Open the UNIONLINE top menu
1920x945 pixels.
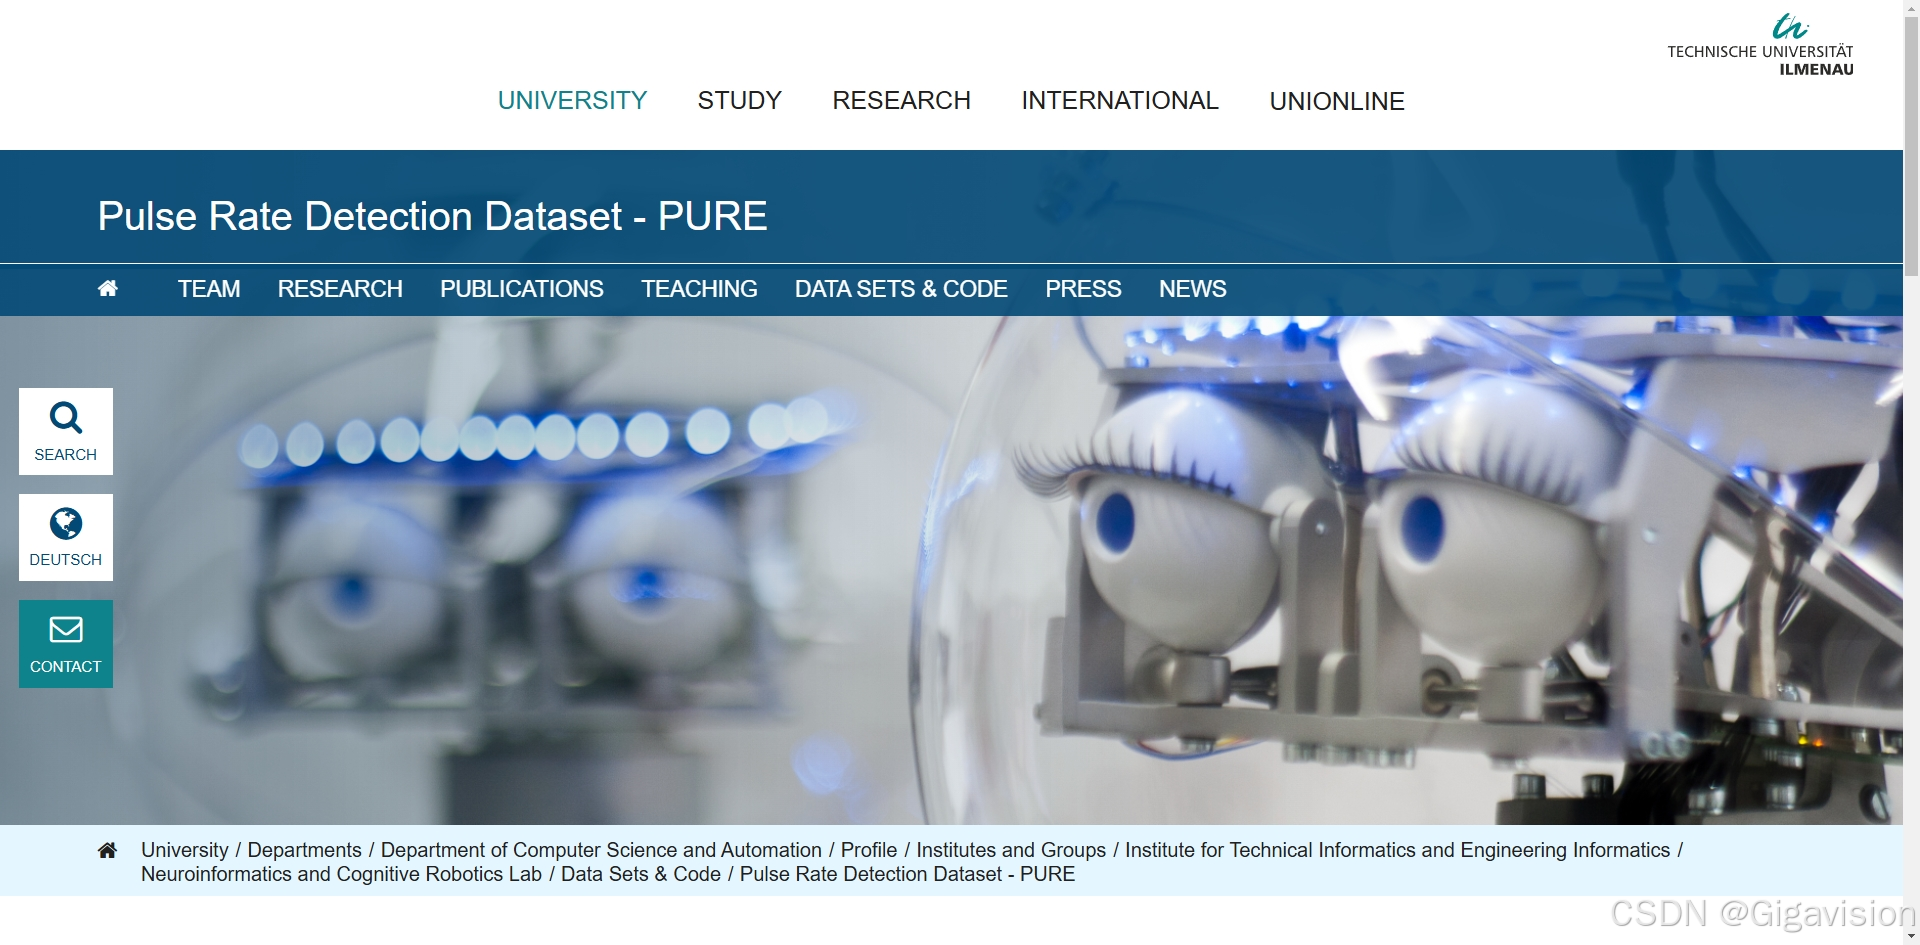1337,101
